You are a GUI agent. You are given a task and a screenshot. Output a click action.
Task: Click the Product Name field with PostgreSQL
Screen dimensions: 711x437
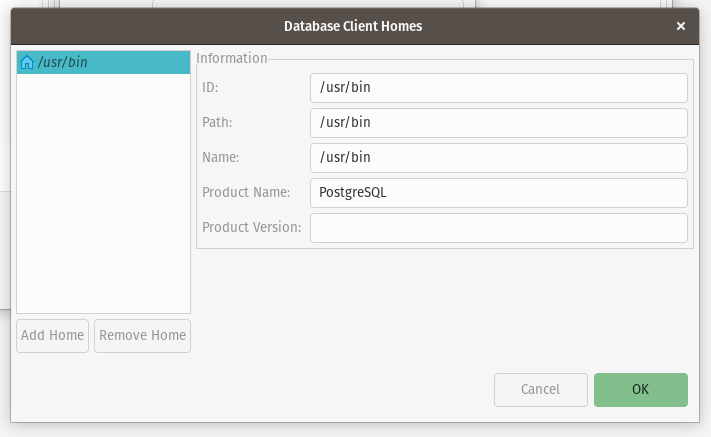[x=499, y=193]
